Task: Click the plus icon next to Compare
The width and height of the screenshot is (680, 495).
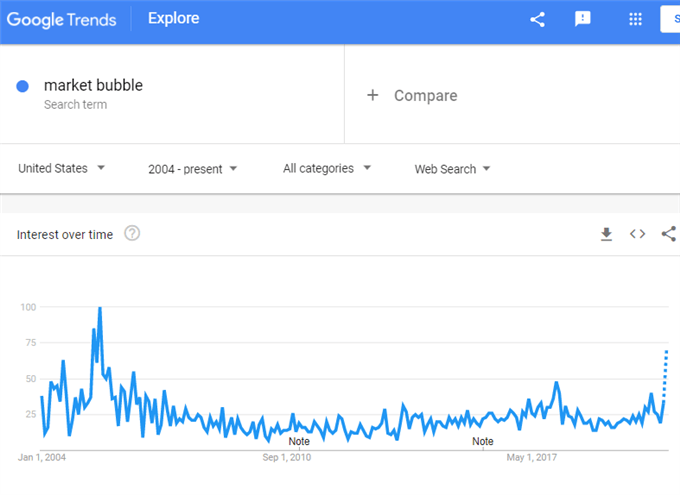Action: click(x=373, y=95)
